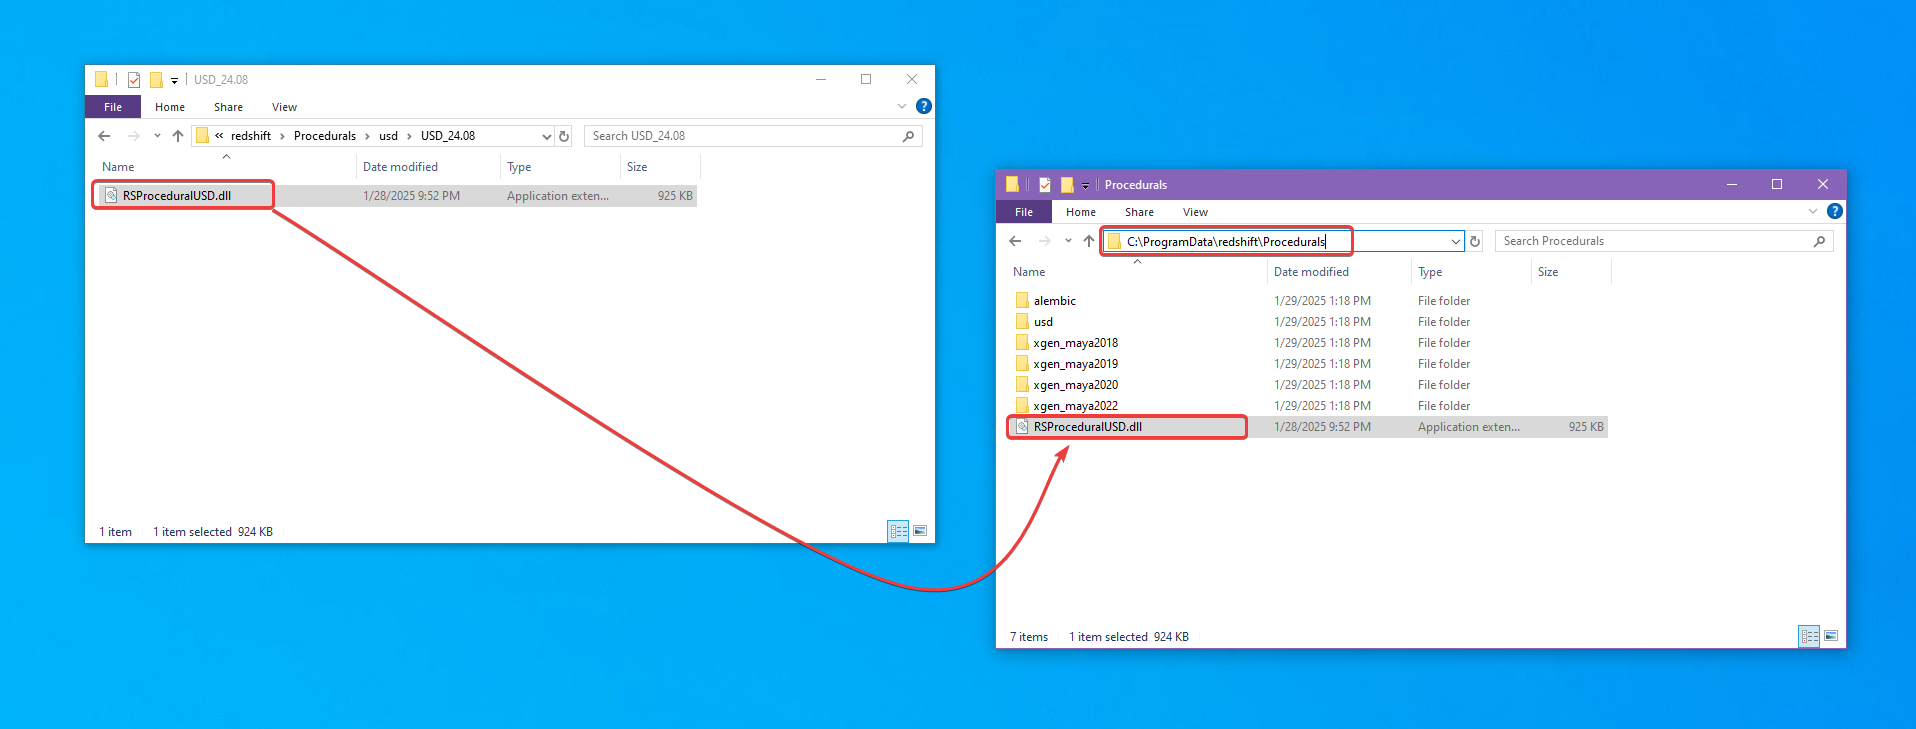Minimize the USD_24.08 window
Viewport: 1916px width, 729px height.
click(821, 79)
